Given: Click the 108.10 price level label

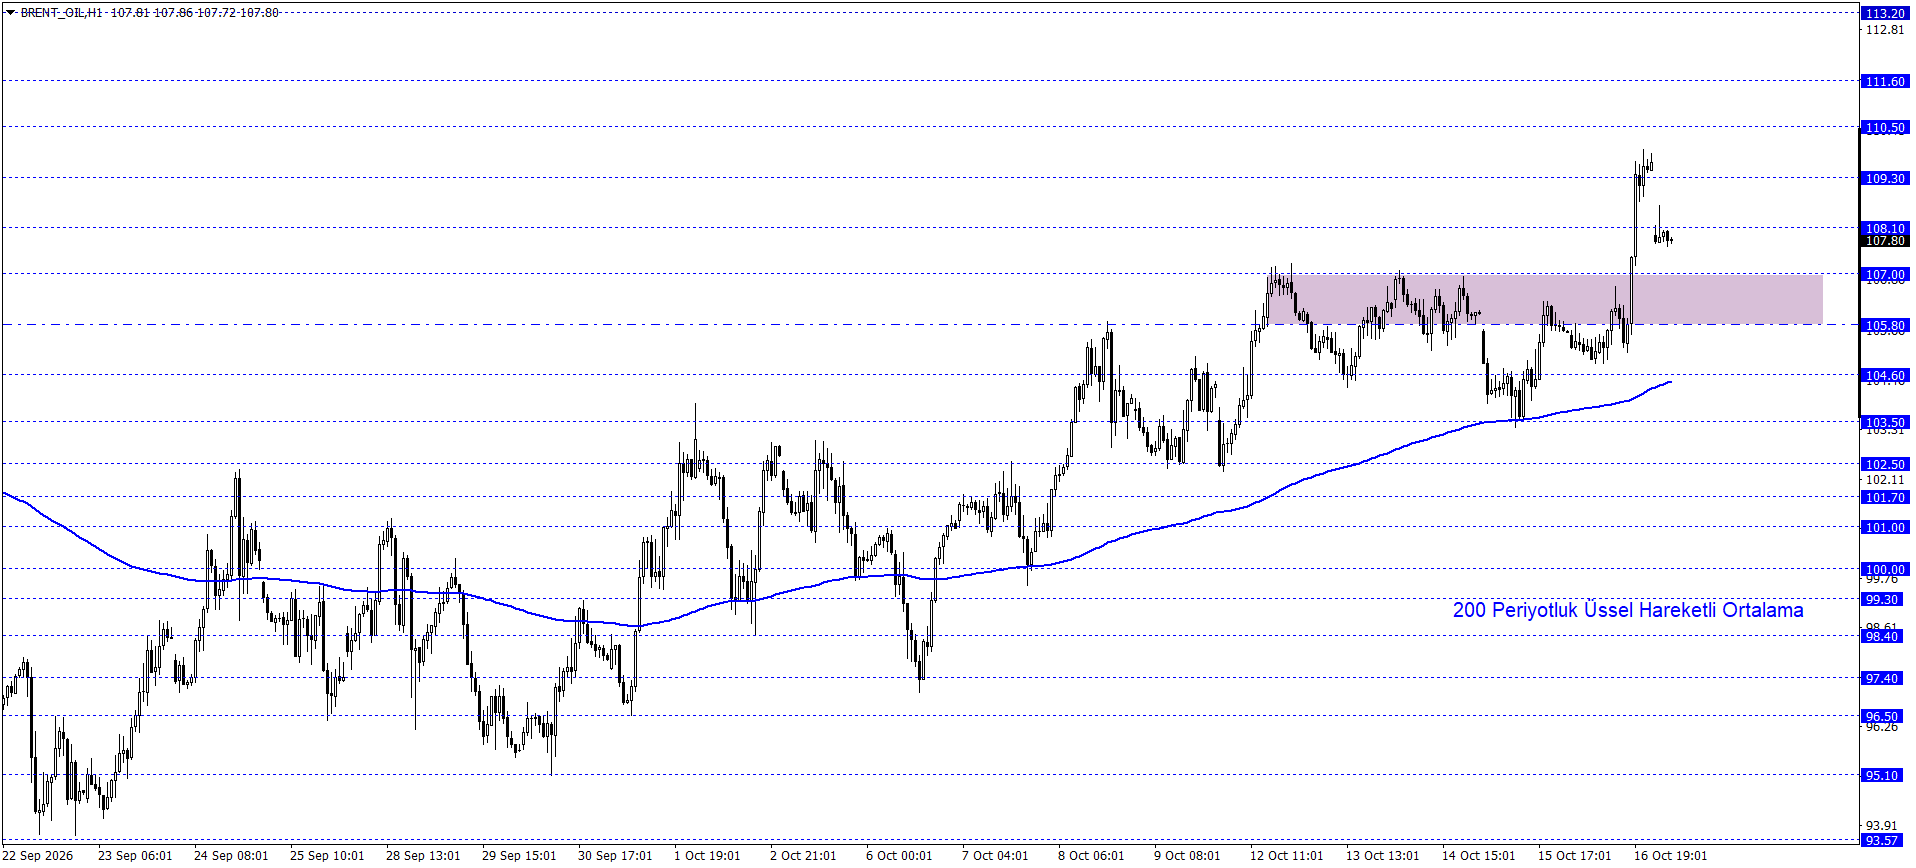Looking at the screenshot, I should 1885,228.
